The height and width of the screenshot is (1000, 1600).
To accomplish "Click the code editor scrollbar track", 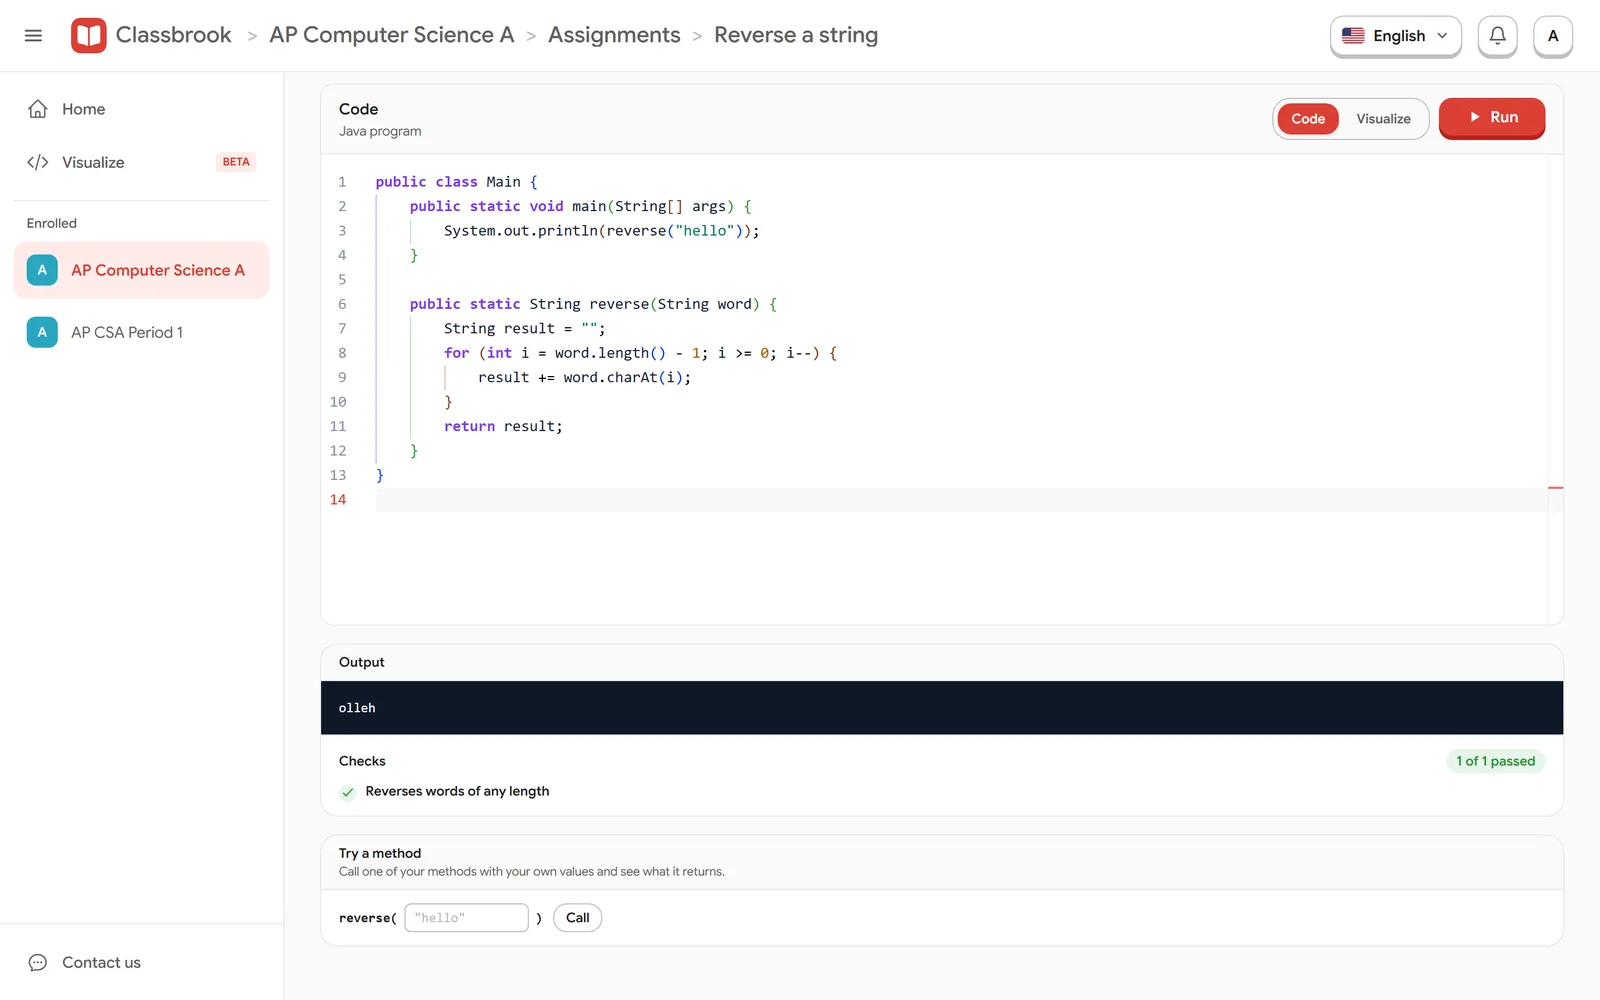I will click(1555, 390).
